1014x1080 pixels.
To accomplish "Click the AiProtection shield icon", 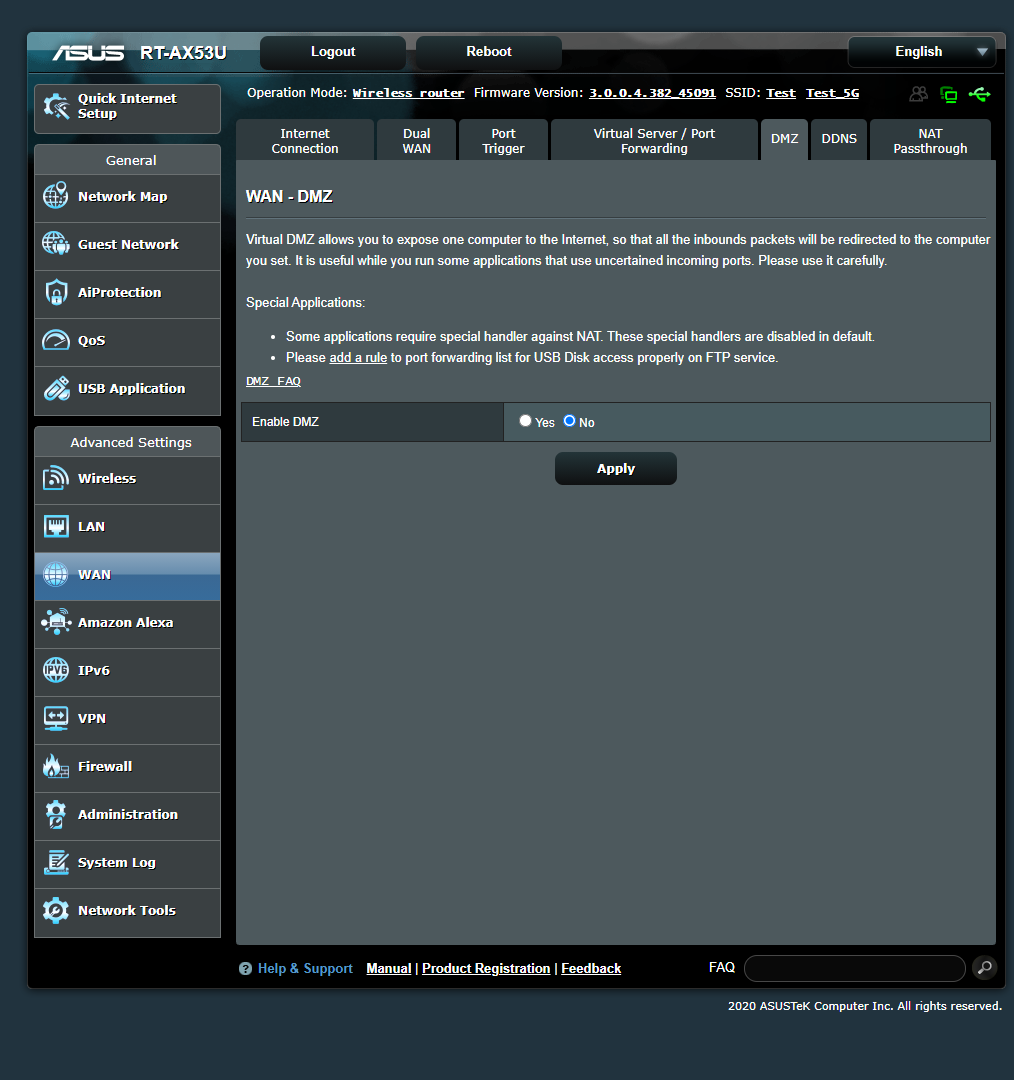I will [56, 292].
